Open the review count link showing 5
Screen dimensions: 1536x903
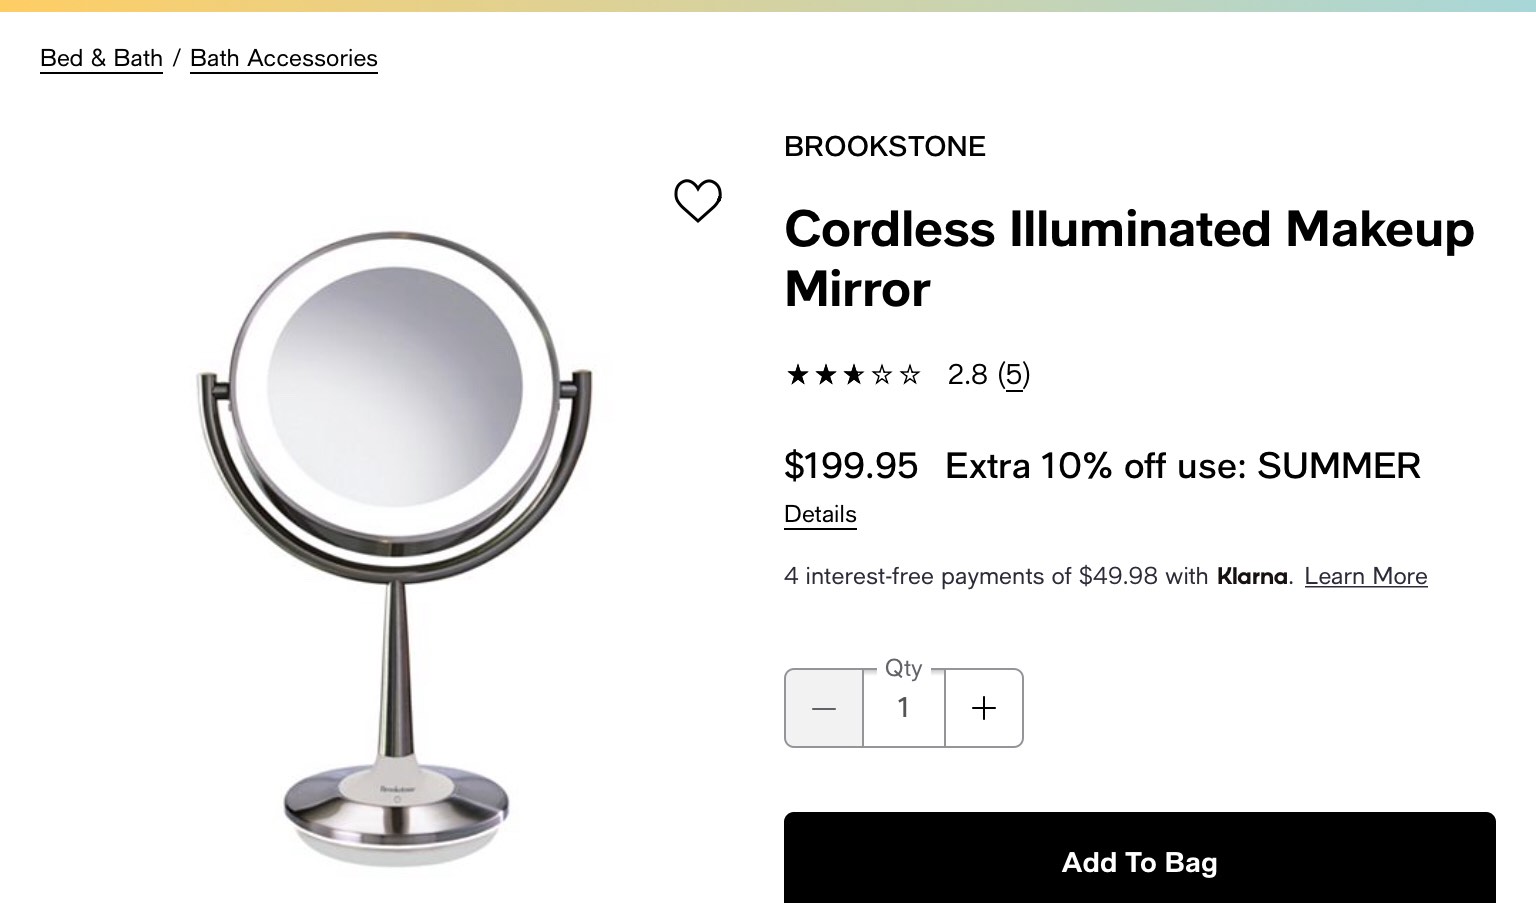click(1015, 374)
